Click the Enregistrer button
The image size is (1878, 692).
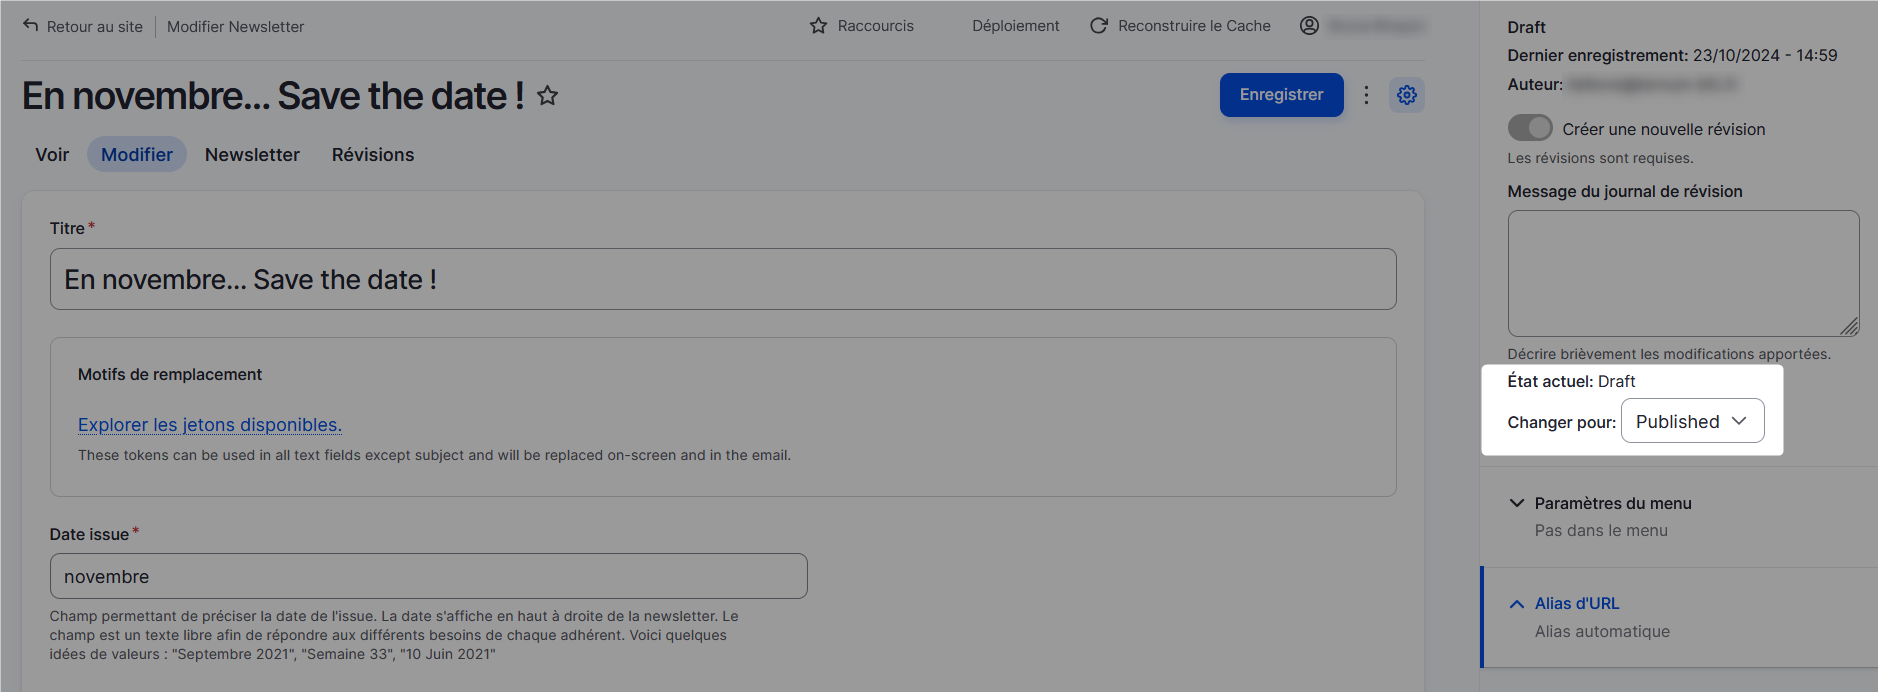point(1281,95)
